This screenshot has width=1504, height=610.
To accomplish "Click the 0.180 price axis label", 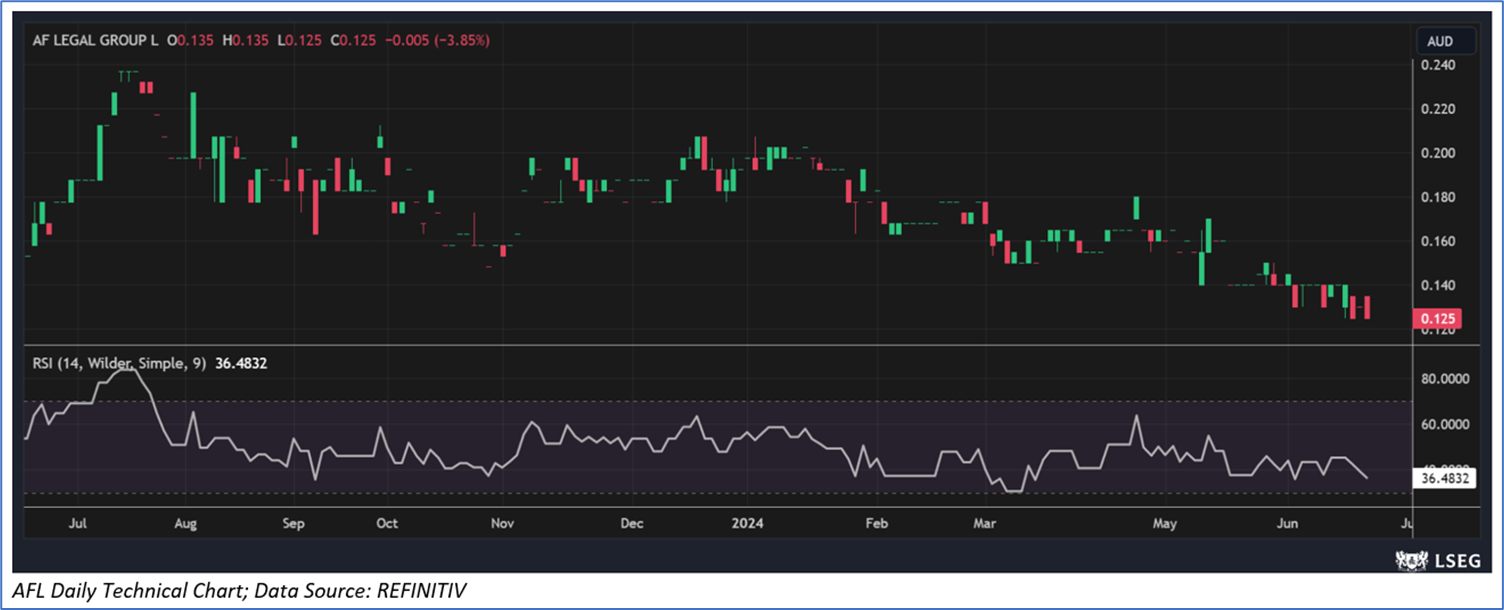I will pos(1437,197).
